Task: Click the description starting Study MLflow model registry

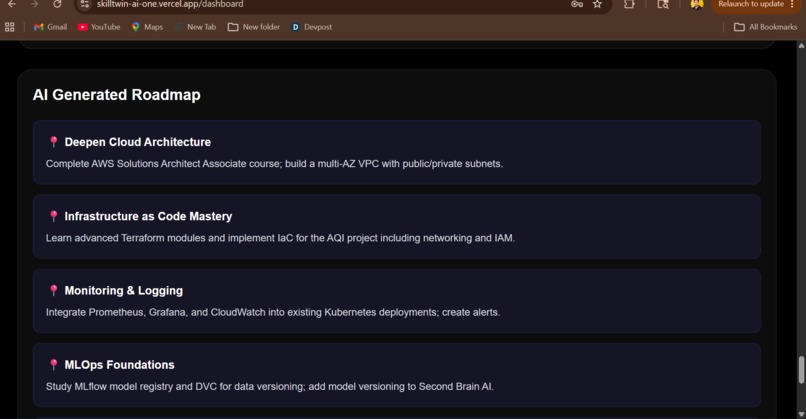Action: pyautogui.click(x=270, y=387)
